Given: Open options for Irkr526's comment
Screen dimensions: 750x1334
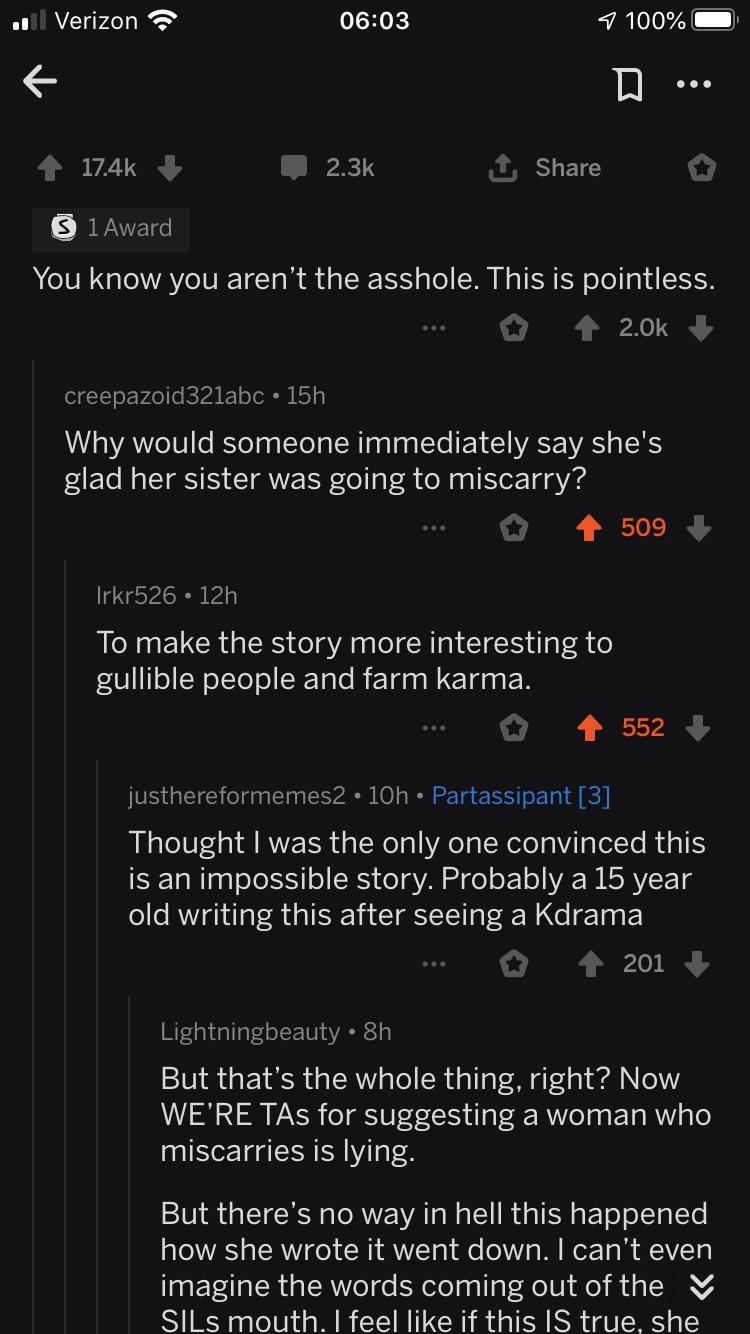Looking at the screenshot, I should coord(433,728).
